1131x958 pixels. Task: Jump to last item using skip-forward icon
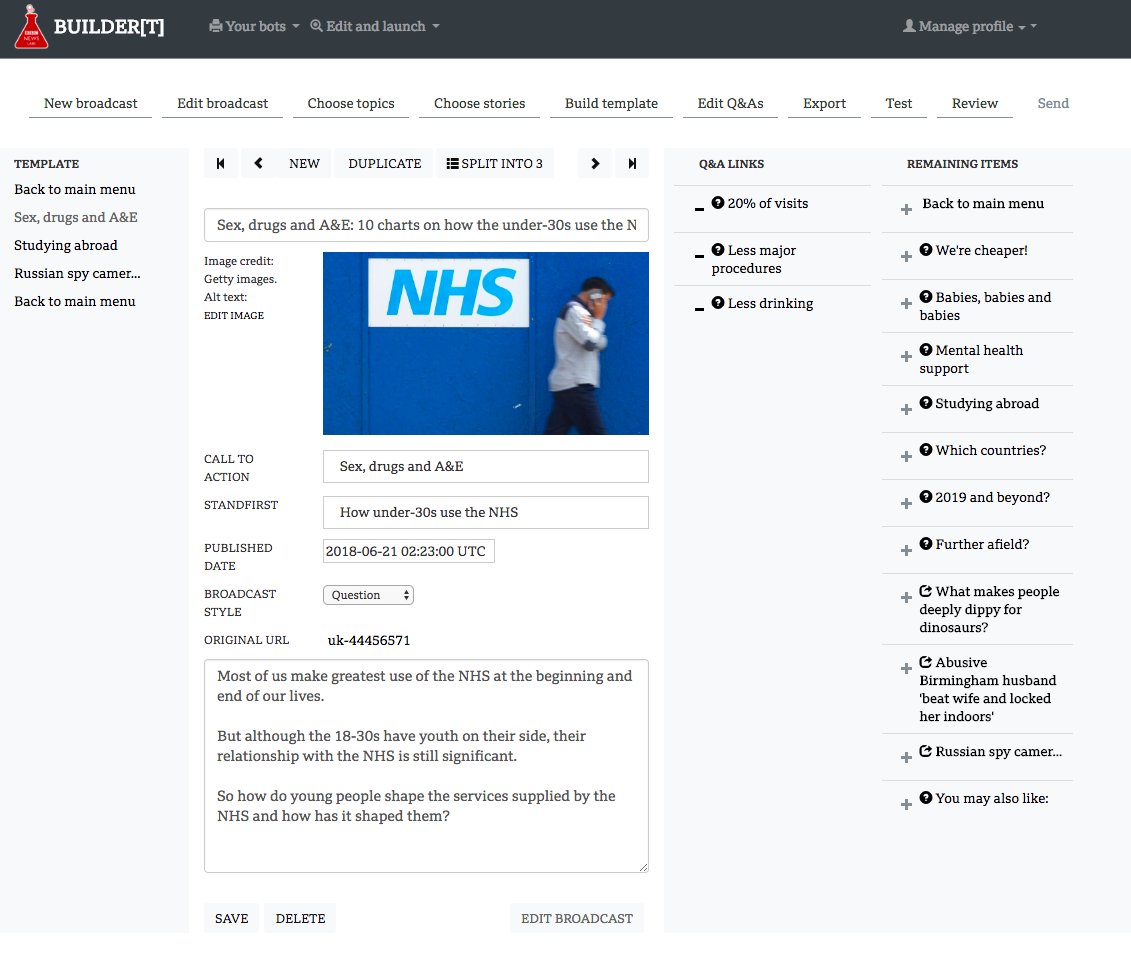[x=632, y=164]
